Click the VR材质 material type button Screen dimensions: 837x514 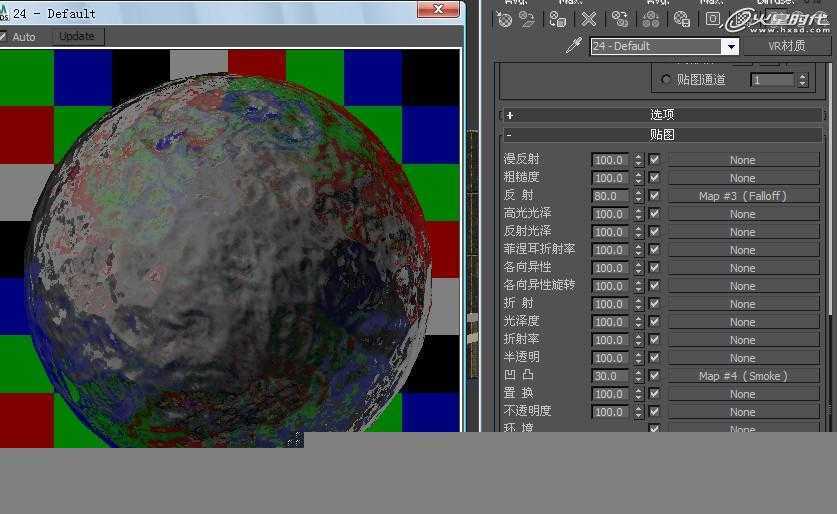786,46
